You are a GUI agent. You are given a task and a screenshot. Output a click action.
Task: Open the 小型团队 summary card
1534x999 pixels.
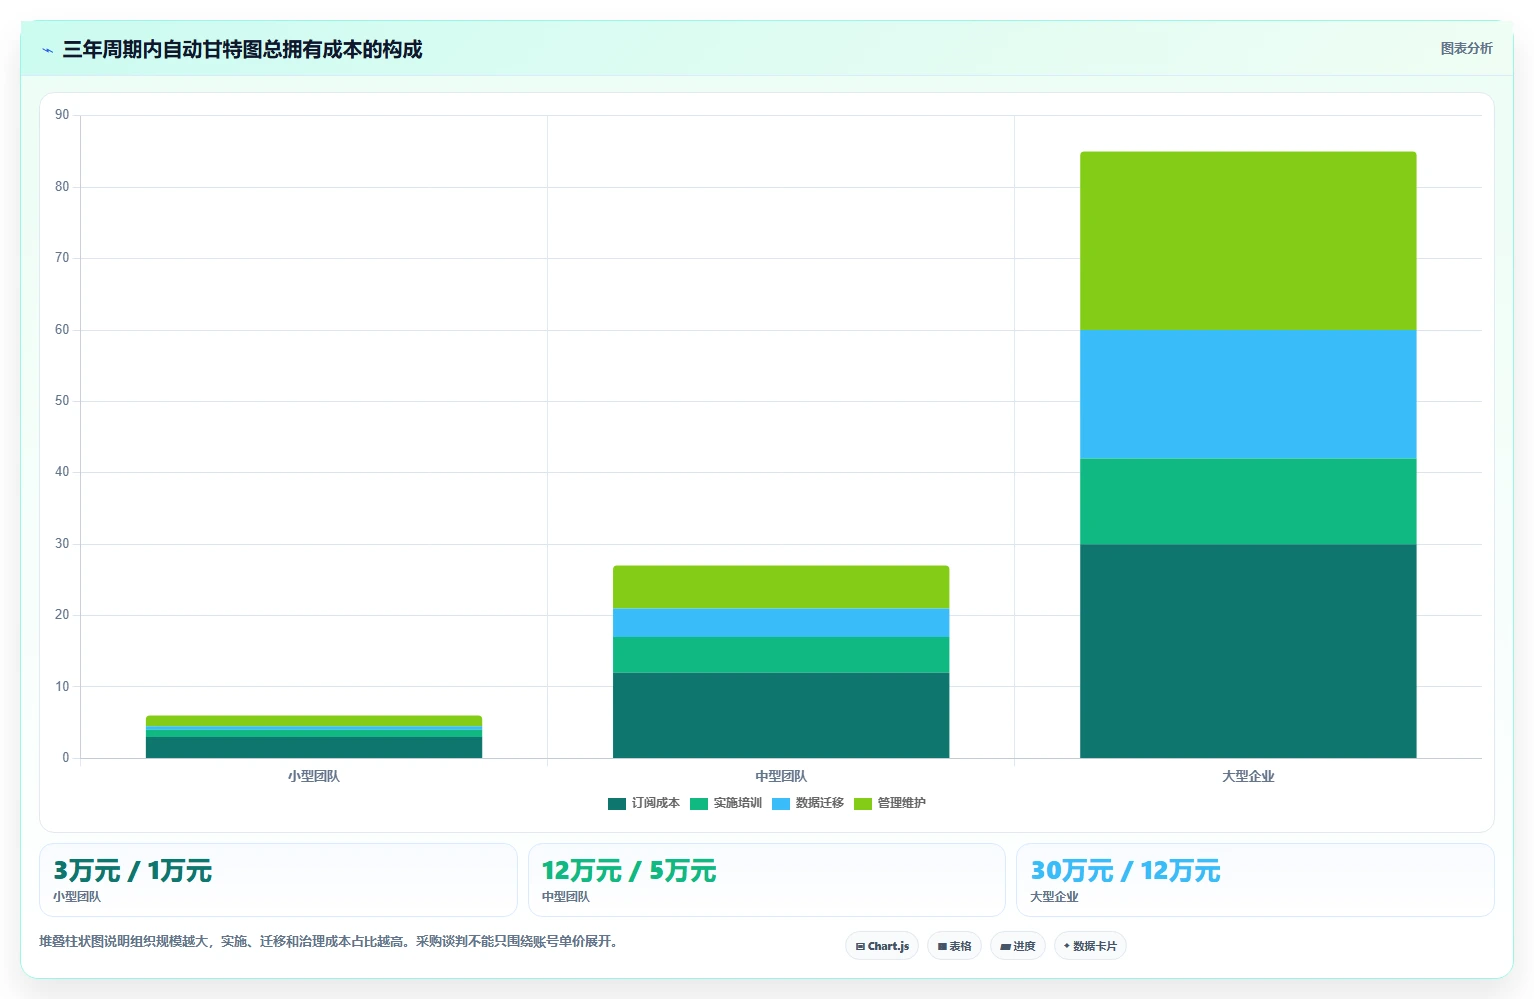click(x=278, y=880)
